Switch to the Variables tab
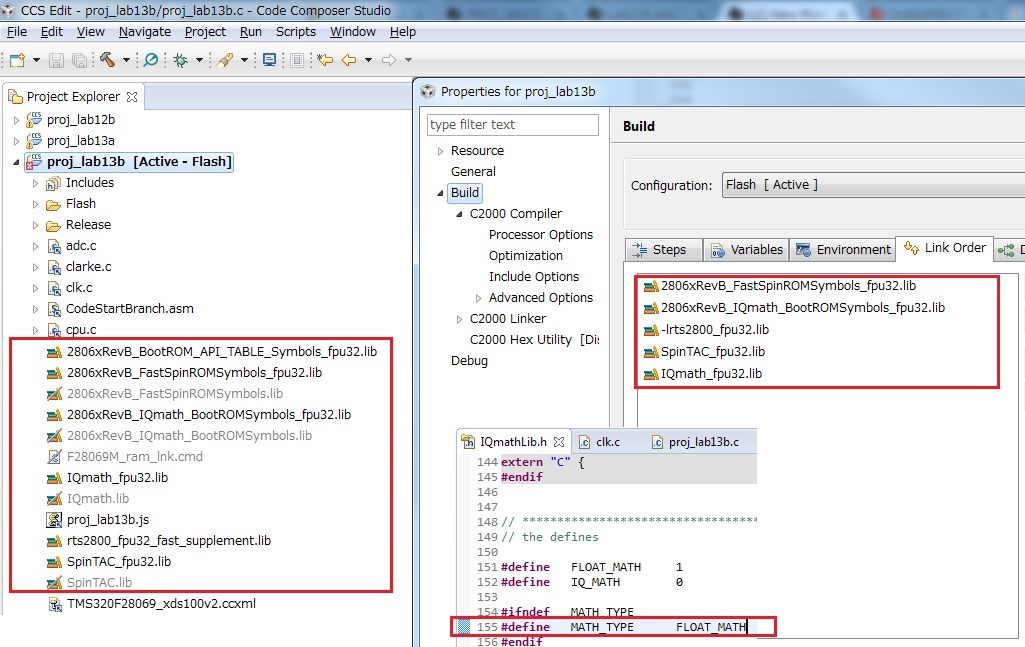1025x647 pixels. point(747,250)
